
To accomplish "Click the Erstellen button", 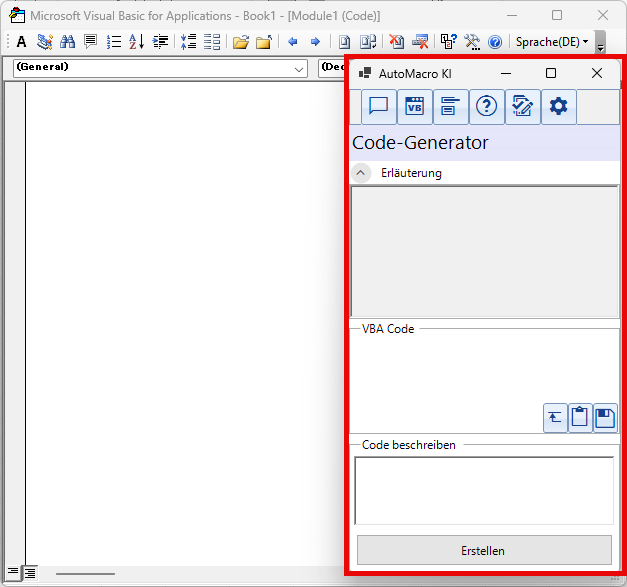I will point(484,550).
